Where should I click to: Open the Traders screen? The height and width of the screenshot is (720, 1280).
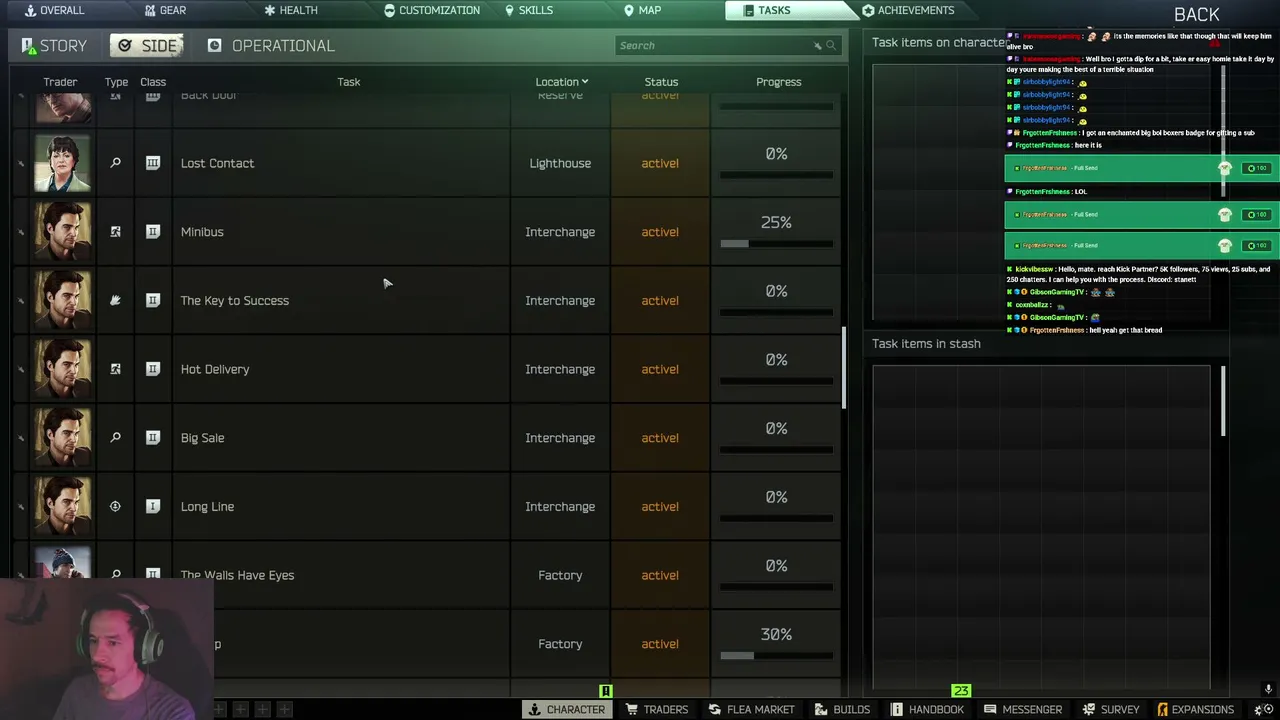656,709
